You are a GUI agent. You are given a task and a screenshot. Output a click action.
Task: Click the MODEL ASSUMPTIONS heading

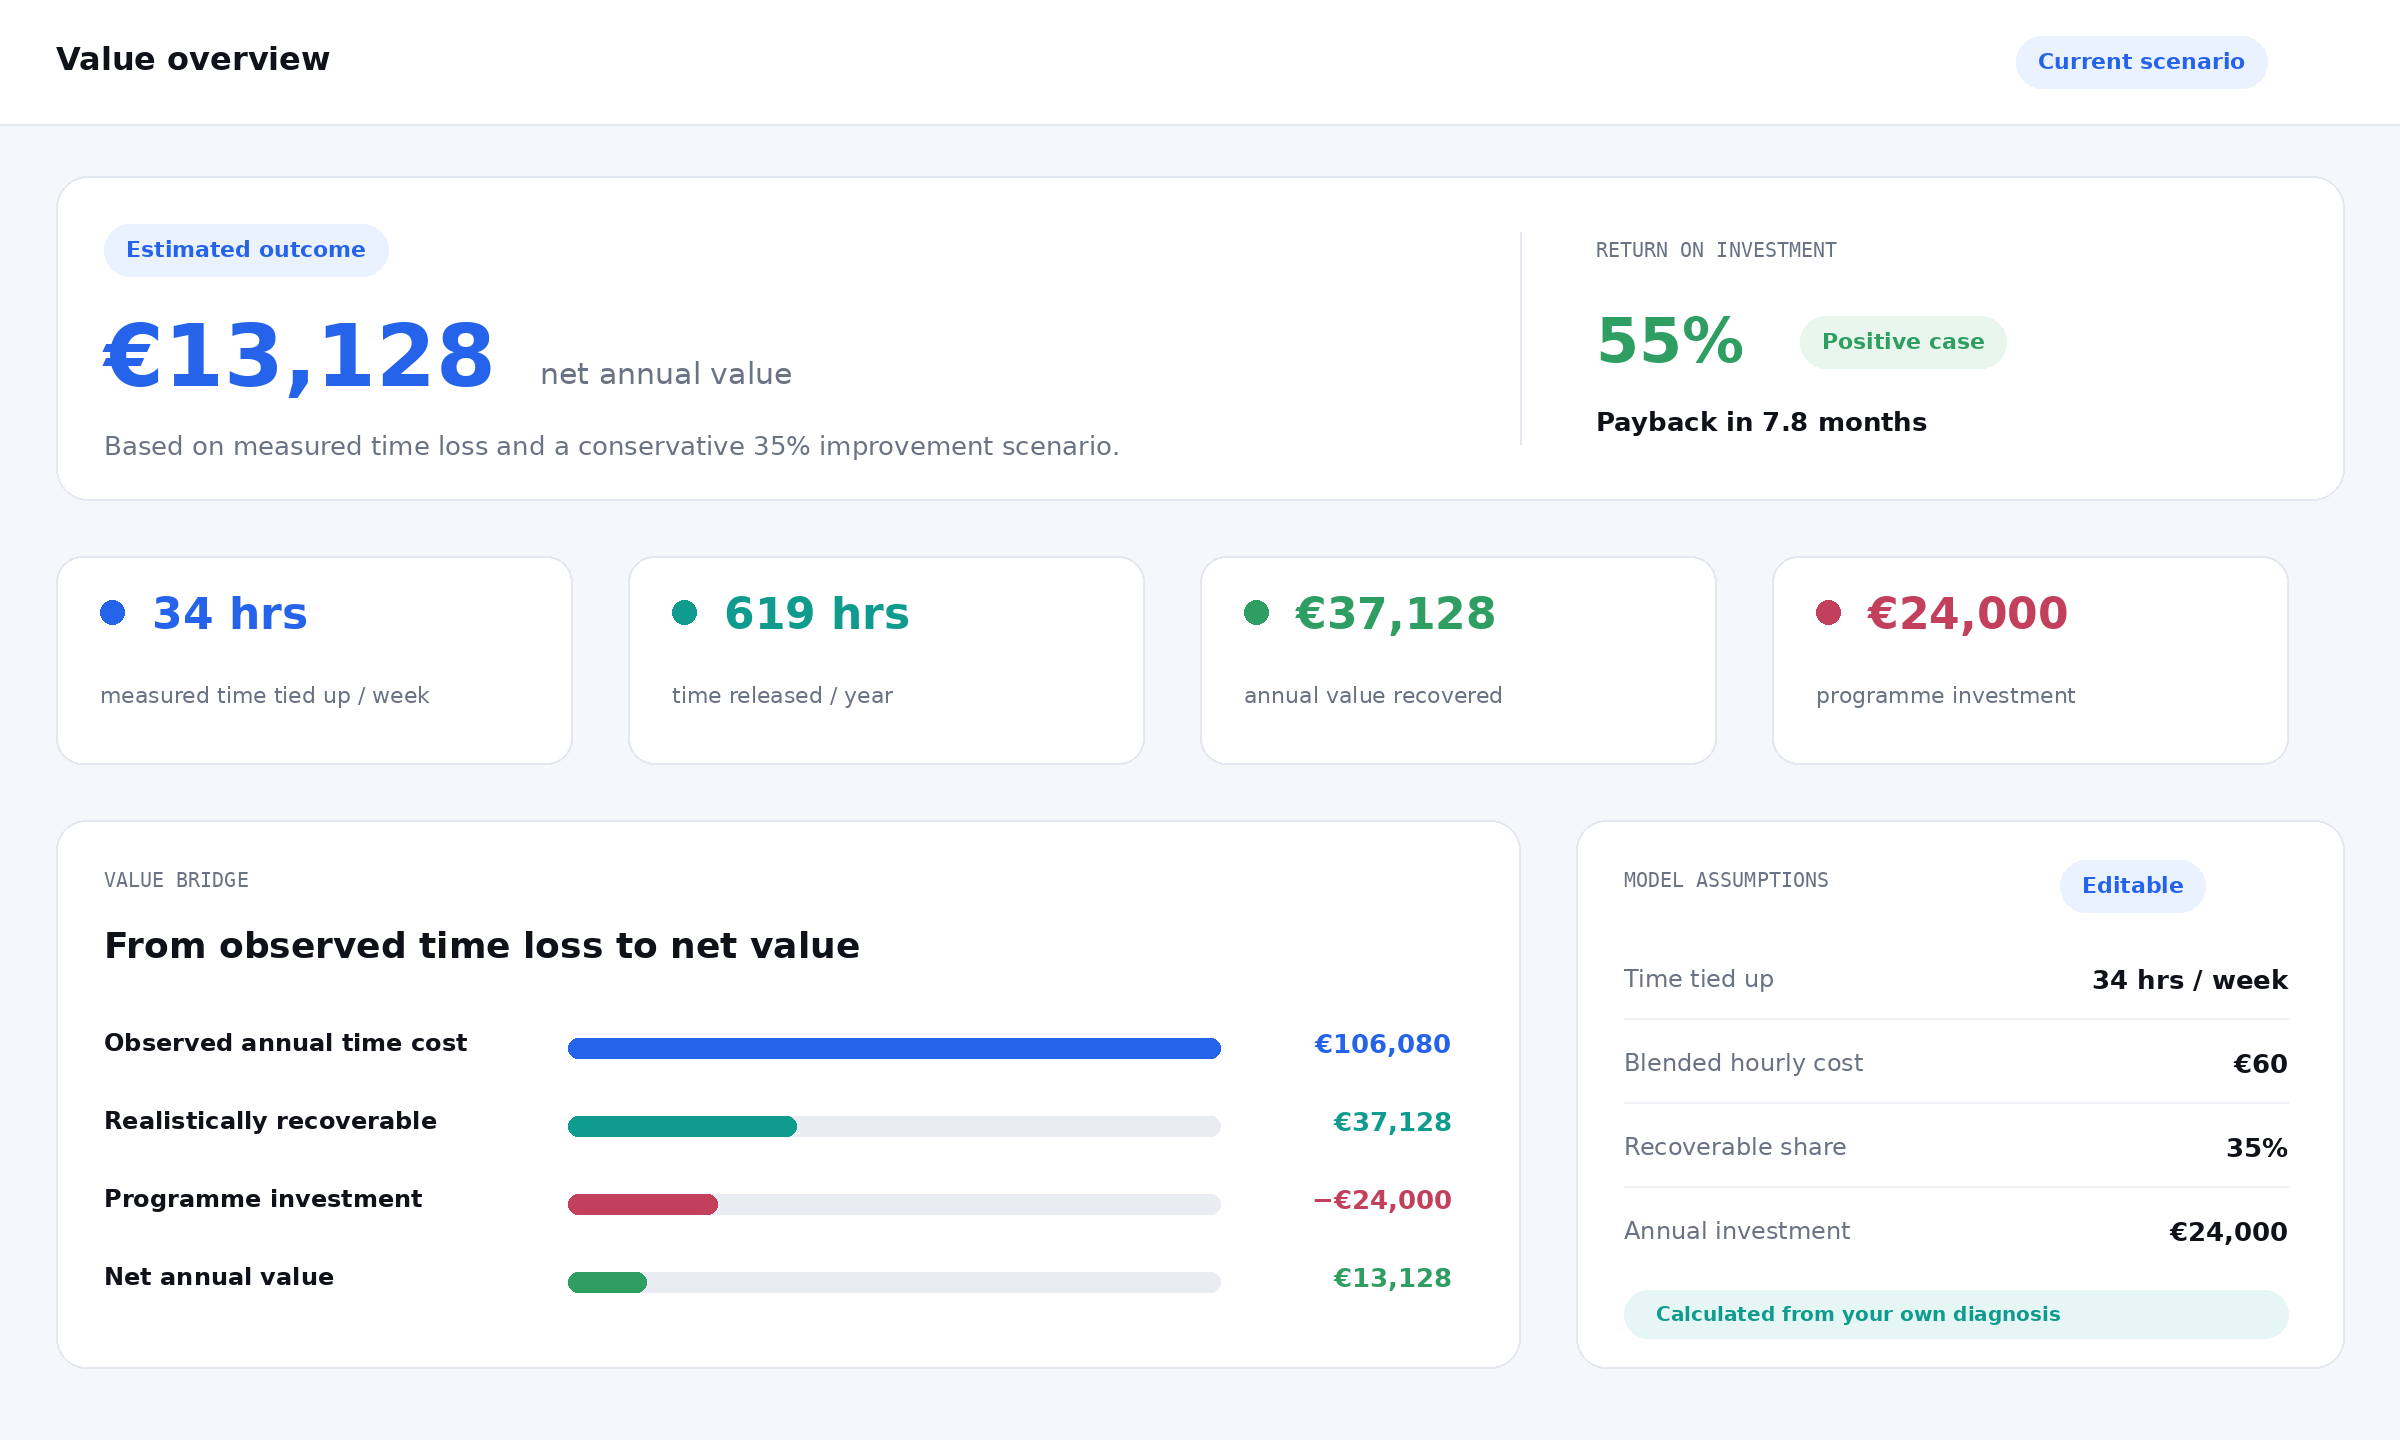[x=1726, y=880]
